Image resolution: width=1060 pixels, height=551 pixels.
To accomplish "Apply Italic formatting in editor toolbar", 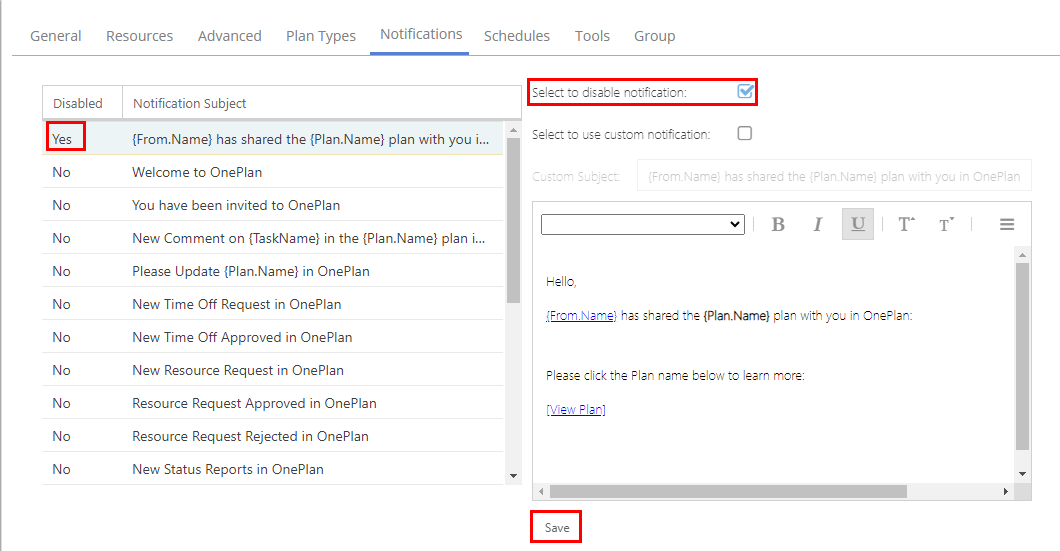I will (x=817, y=224).
